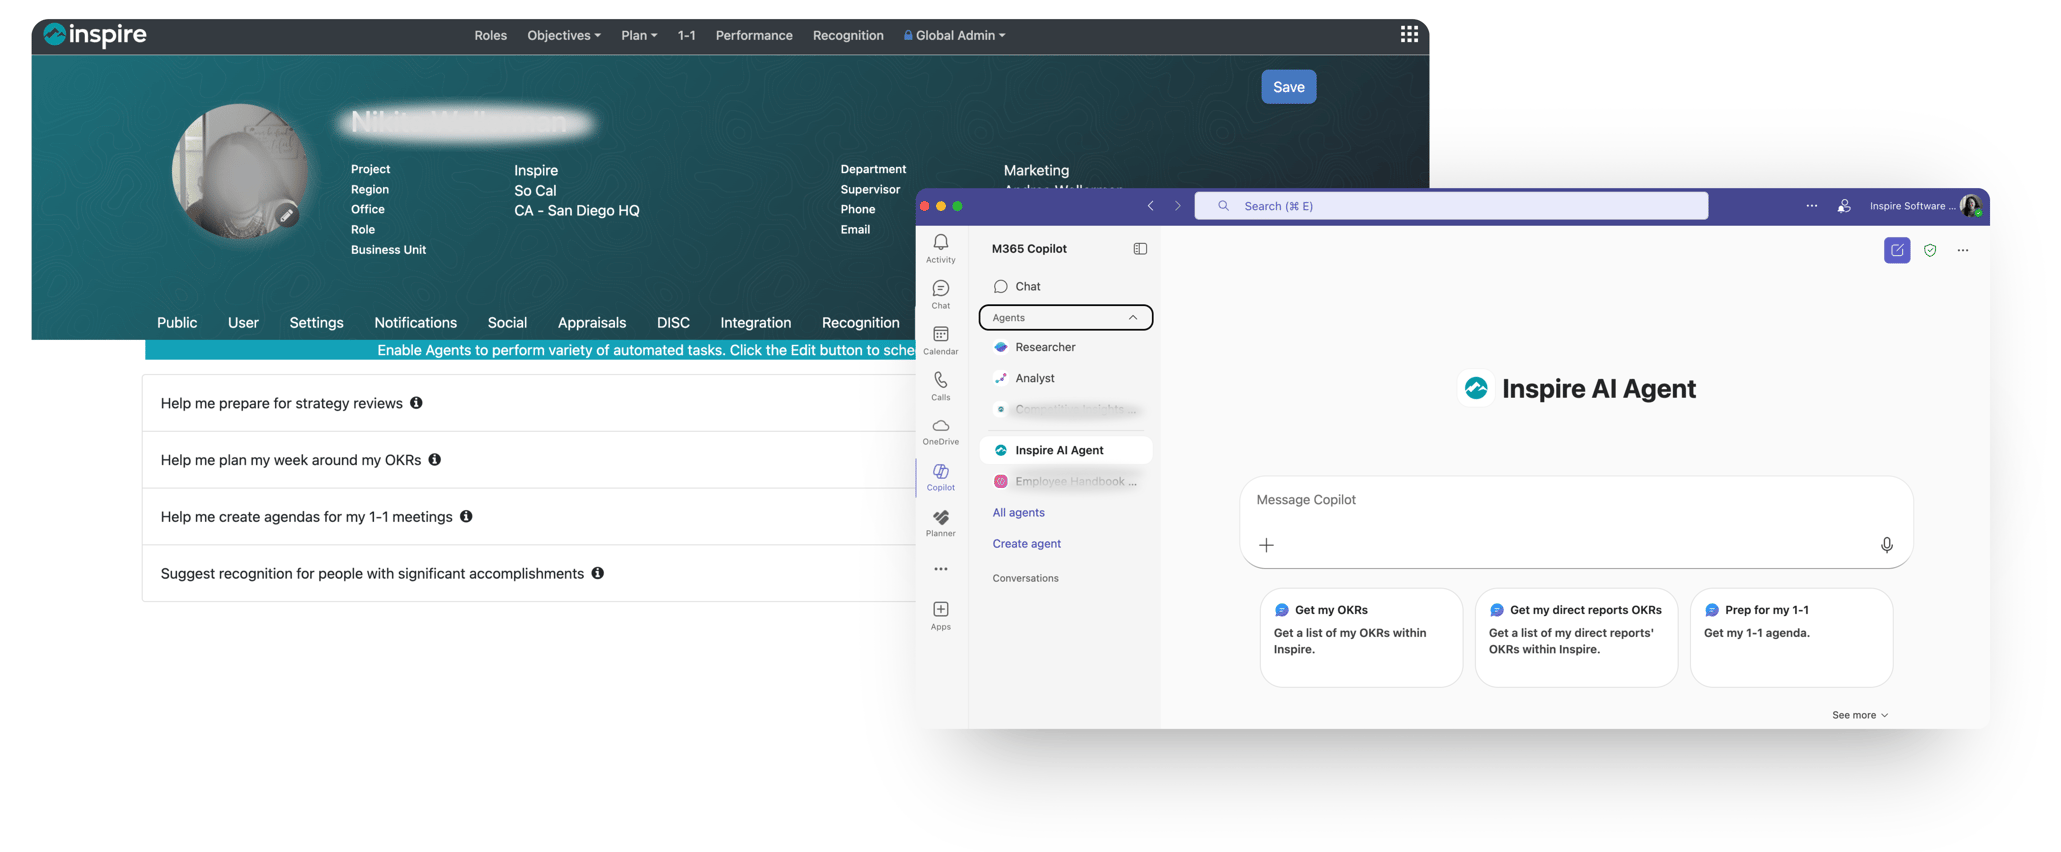
Task: Edit the profile photo with the pencil icon
Action: click(x=287, y=215)
